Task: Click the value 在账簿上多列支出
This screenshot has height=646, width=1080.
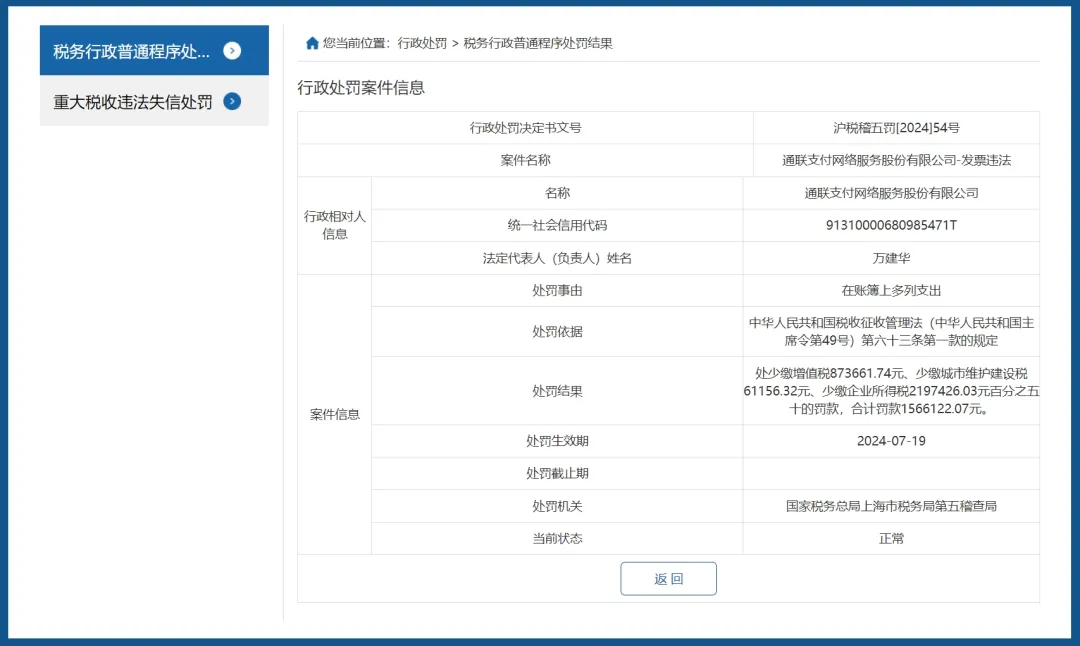Action: pos(891,291)
